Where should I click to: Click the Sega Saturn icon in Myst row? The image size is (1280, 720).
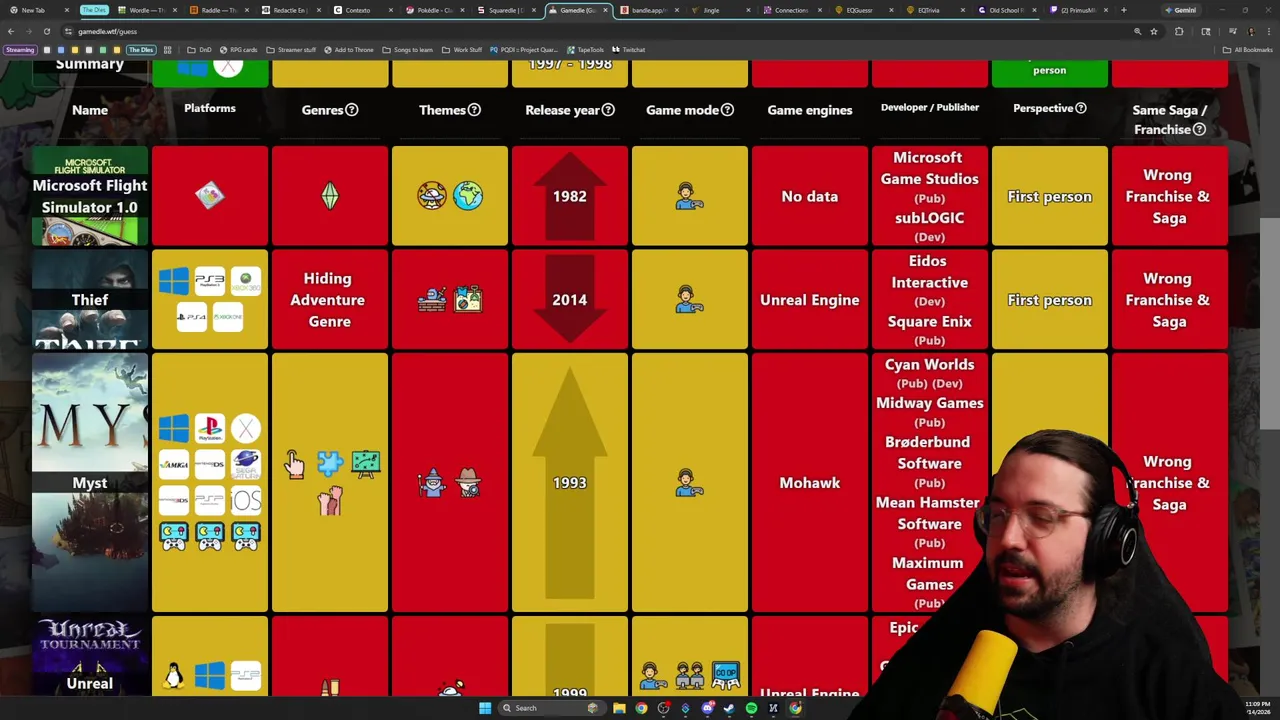[245, 464]
